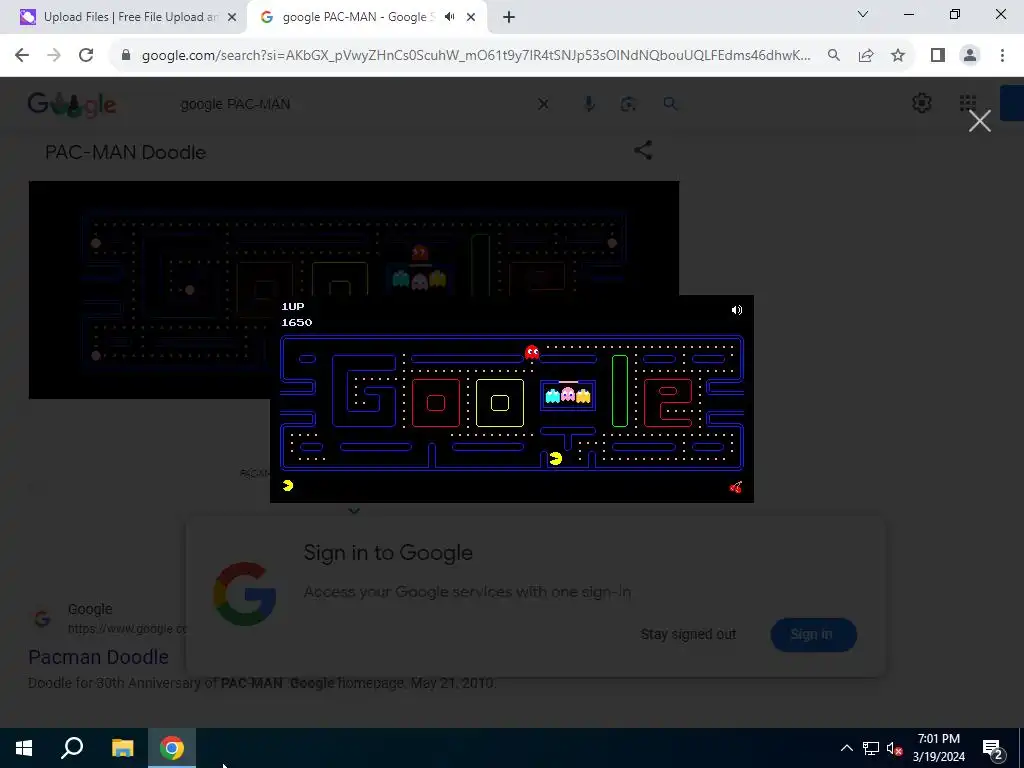1024x768 pixels.
Task: Close the google PAC-MAN tab
Action: point(471,17)
